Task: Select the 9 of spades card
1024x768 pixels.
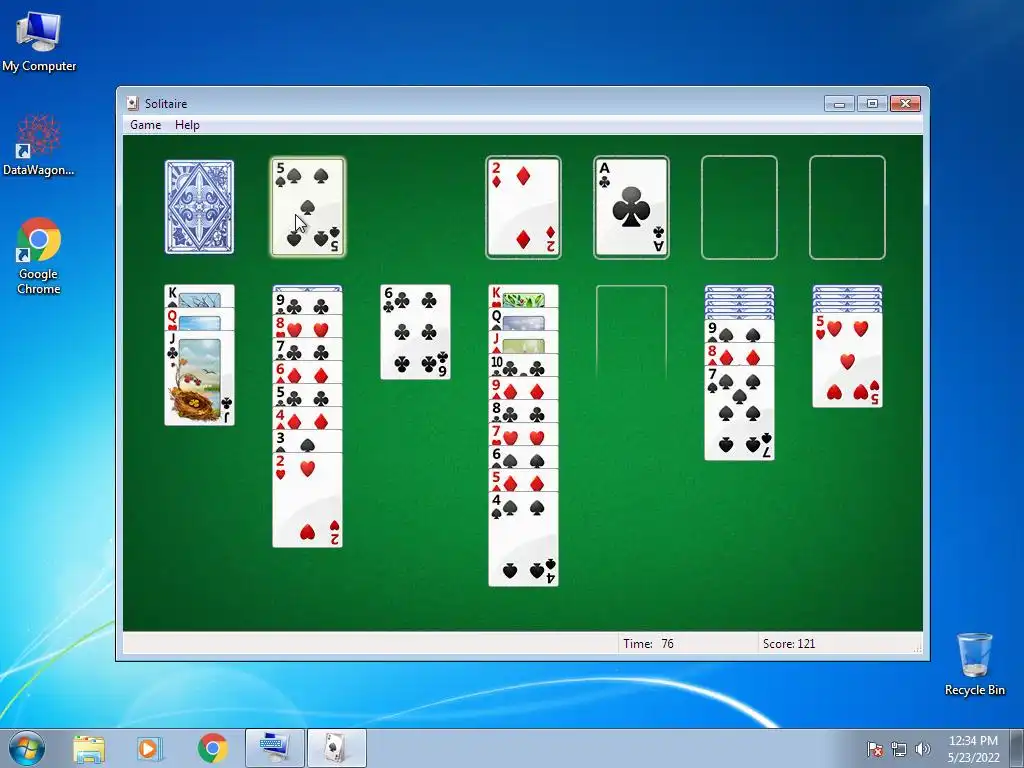Action: click(x=739, y=331)
